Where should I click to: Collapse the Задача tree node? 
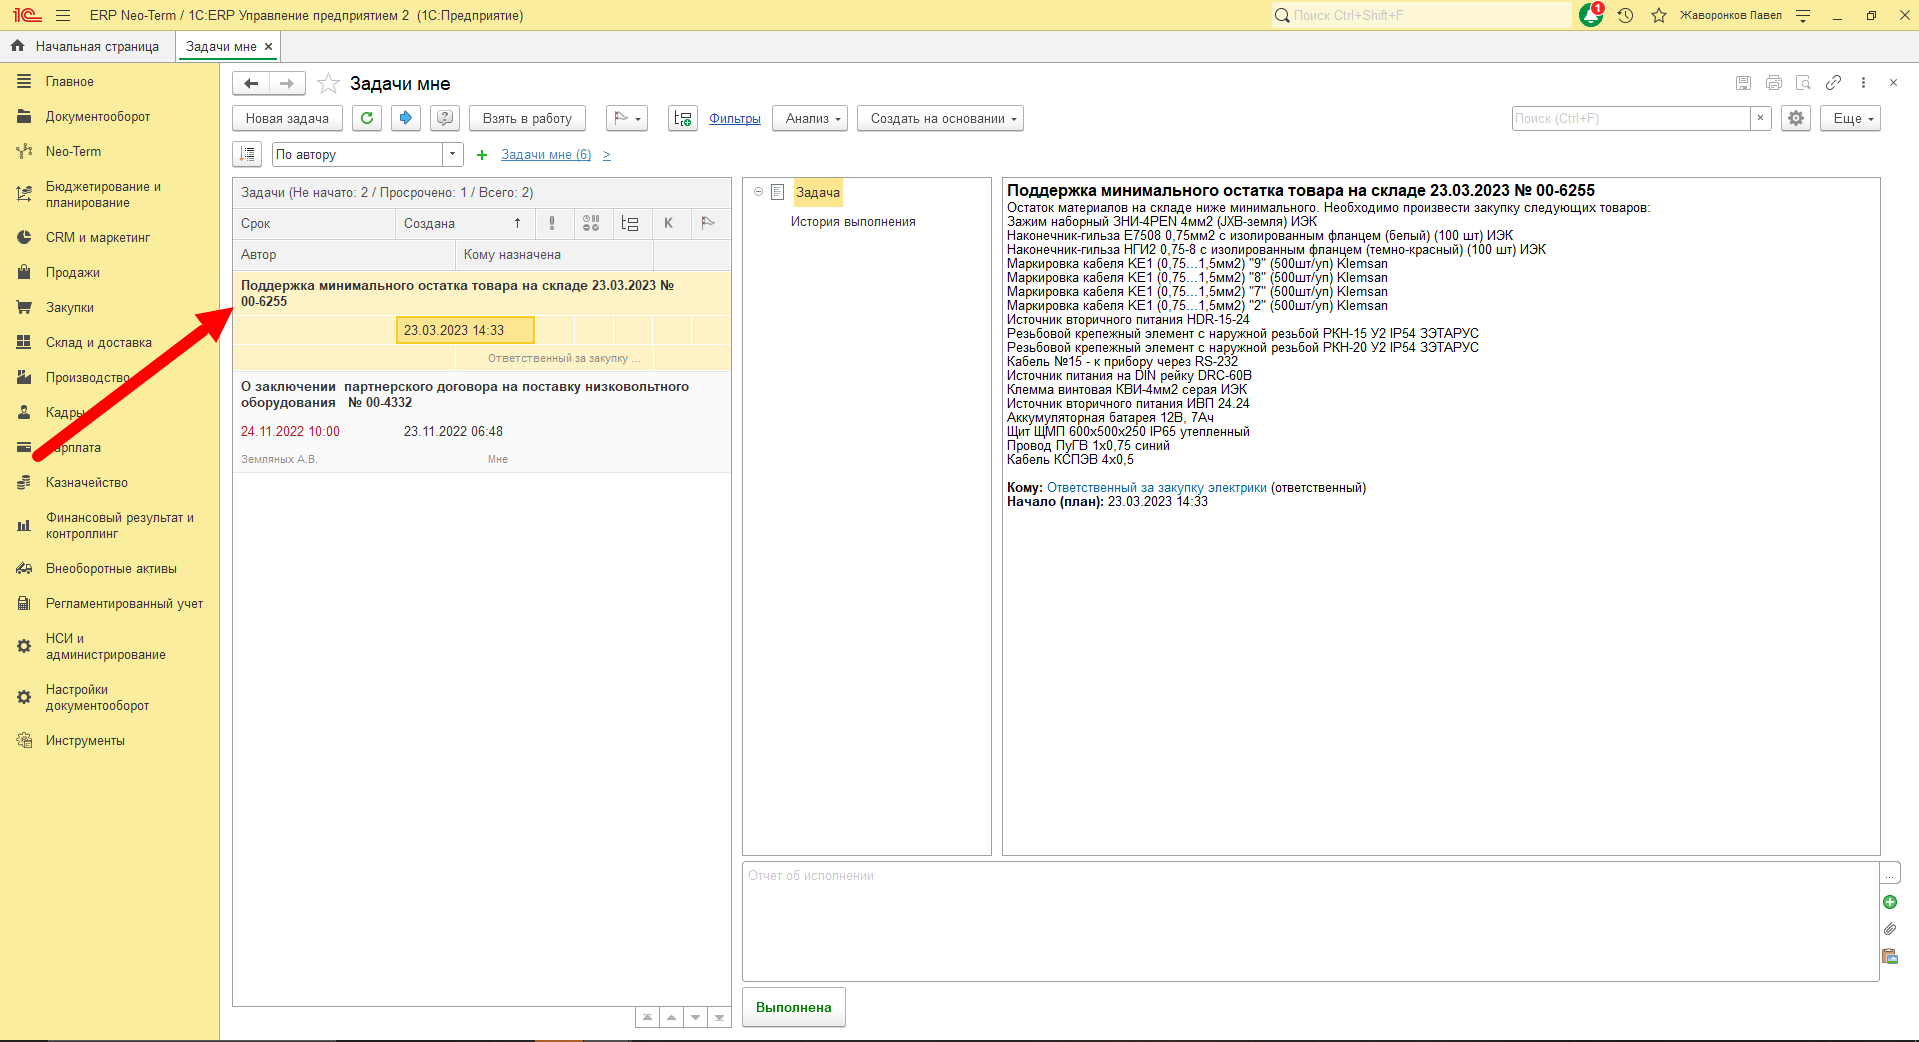(x=758, y=192)
